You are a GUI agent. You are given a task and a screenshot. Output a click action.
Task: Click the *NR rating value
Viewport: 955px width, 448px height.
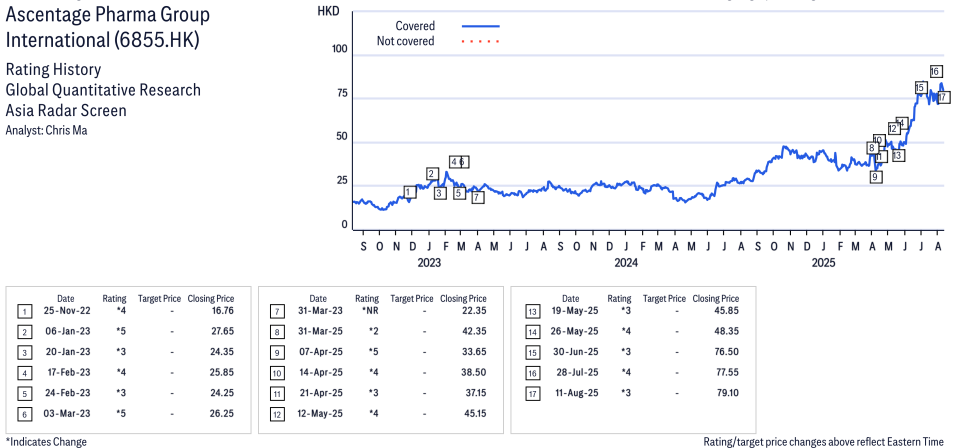(369, 310)
